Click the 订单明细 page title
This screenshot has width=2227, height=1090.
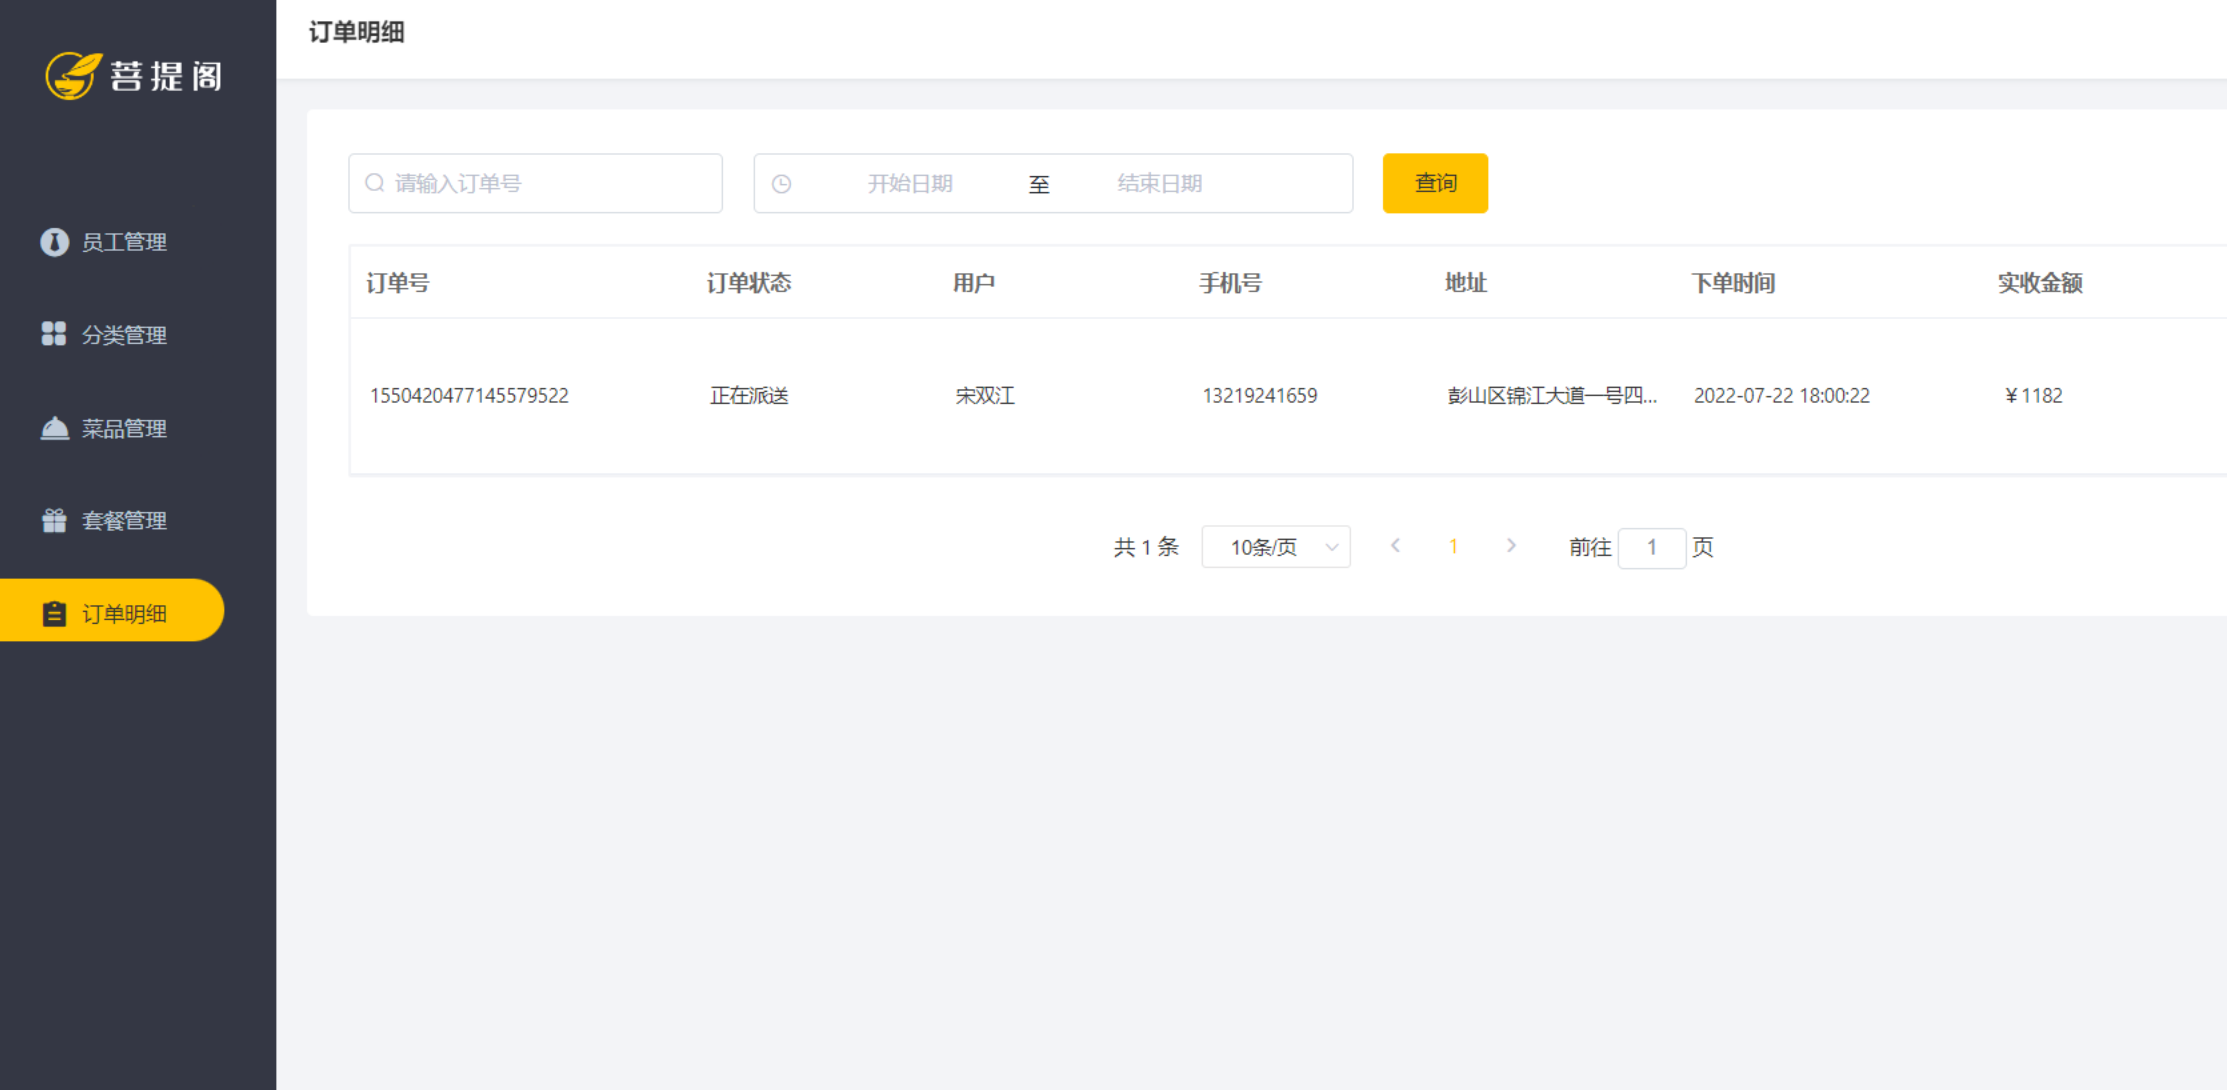(357, 32)
